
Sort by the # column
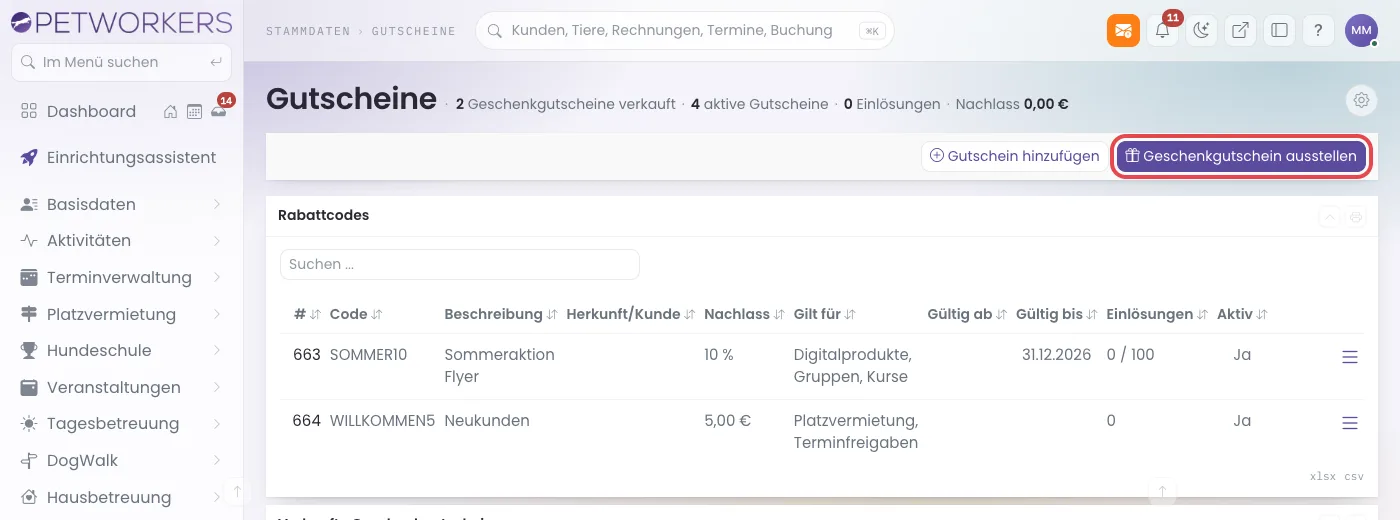(307, 314)
